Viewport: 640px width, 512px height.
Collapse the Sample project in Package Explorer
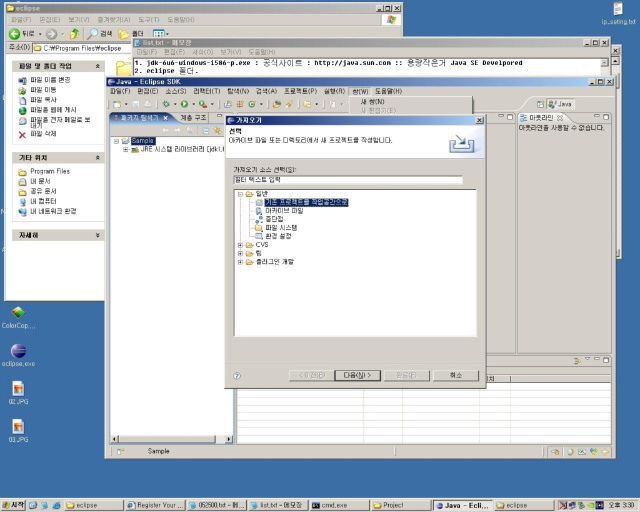pos(116,141)
